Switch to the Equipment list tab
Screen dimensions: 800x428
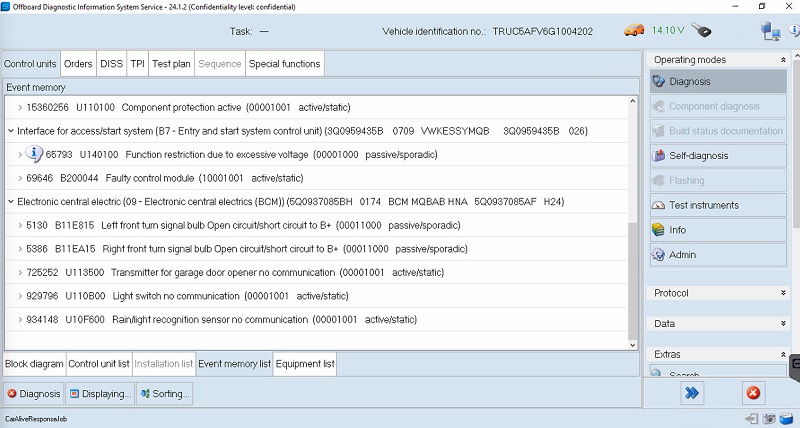[x=305, y=364]
